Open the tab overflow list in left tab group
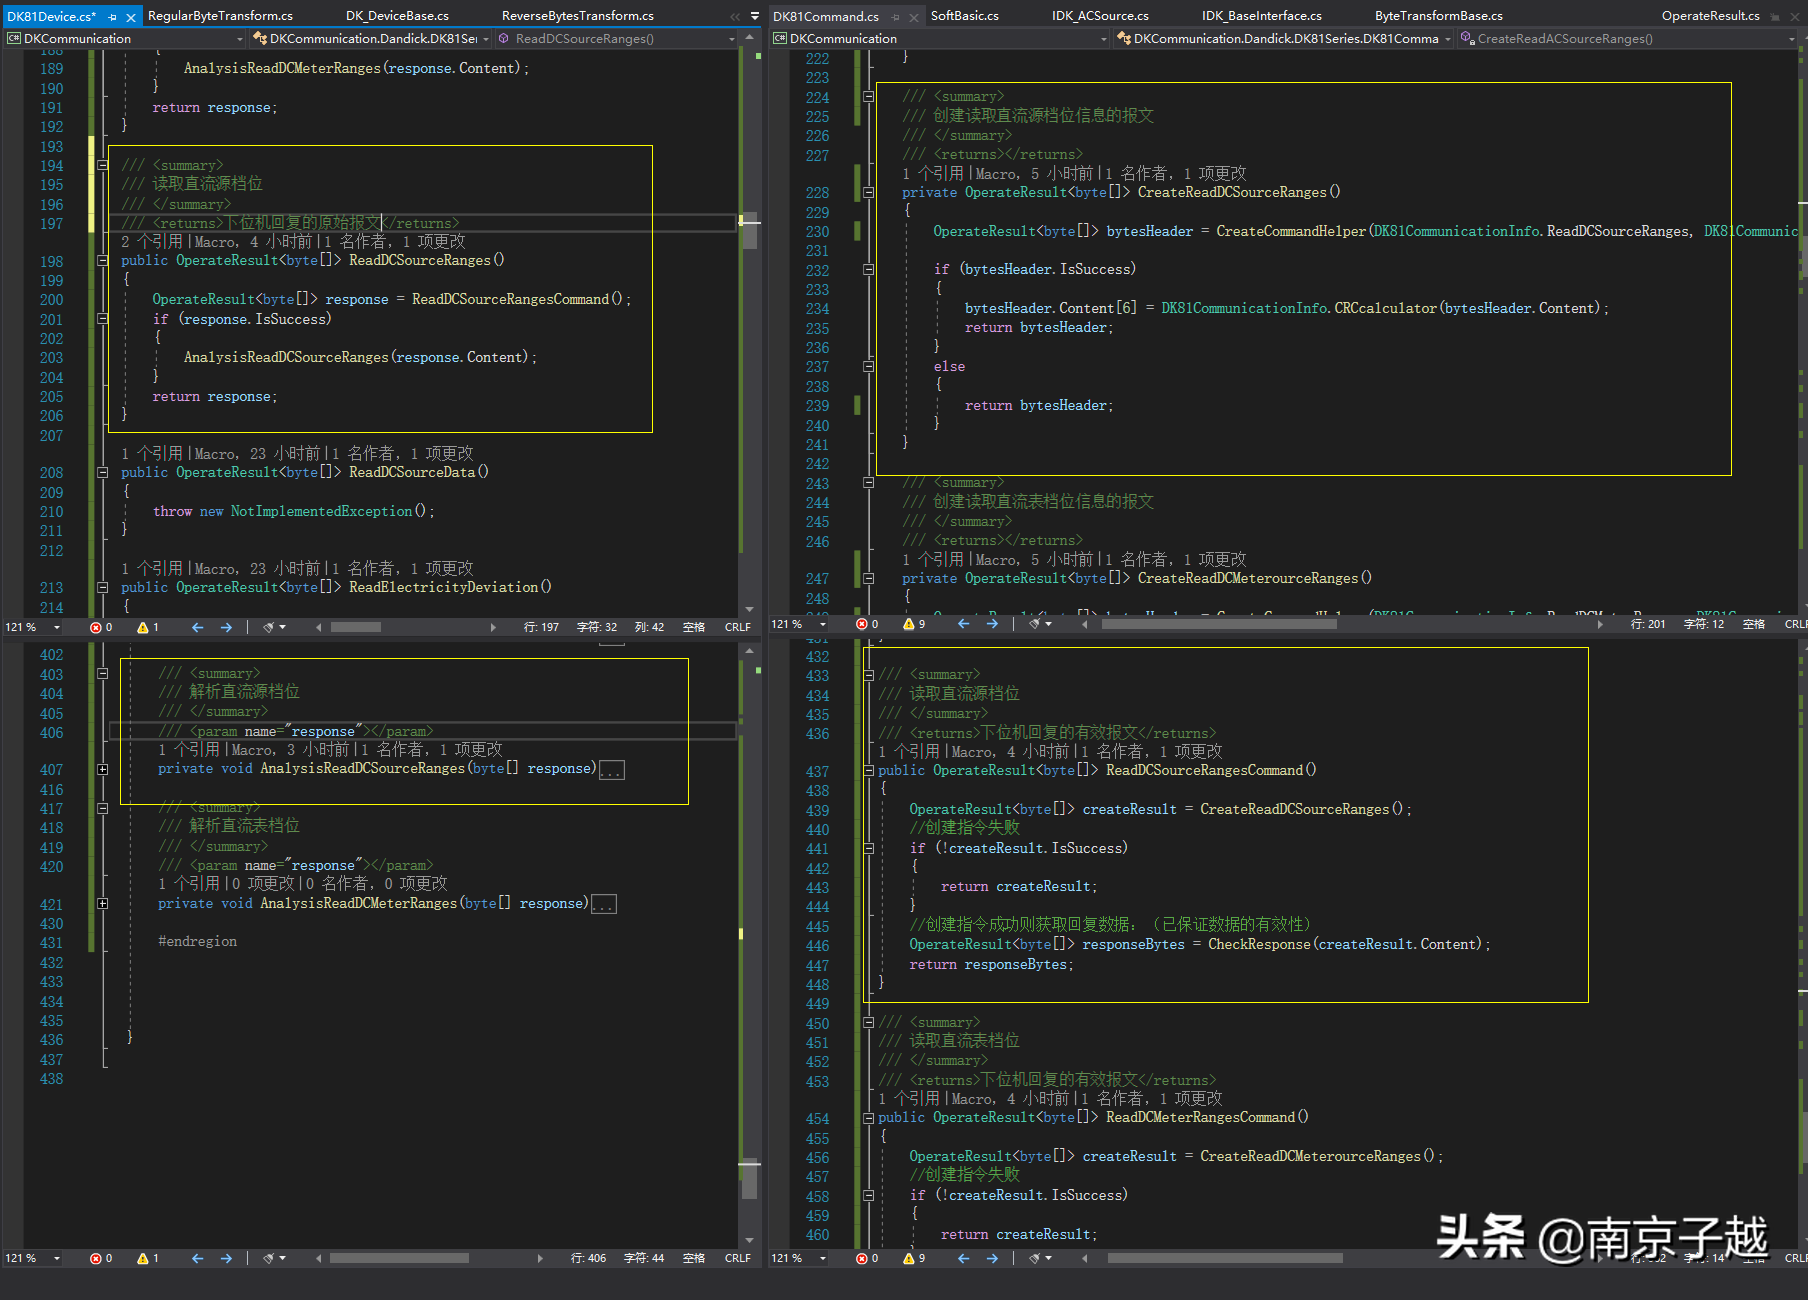 pos(754,16)
